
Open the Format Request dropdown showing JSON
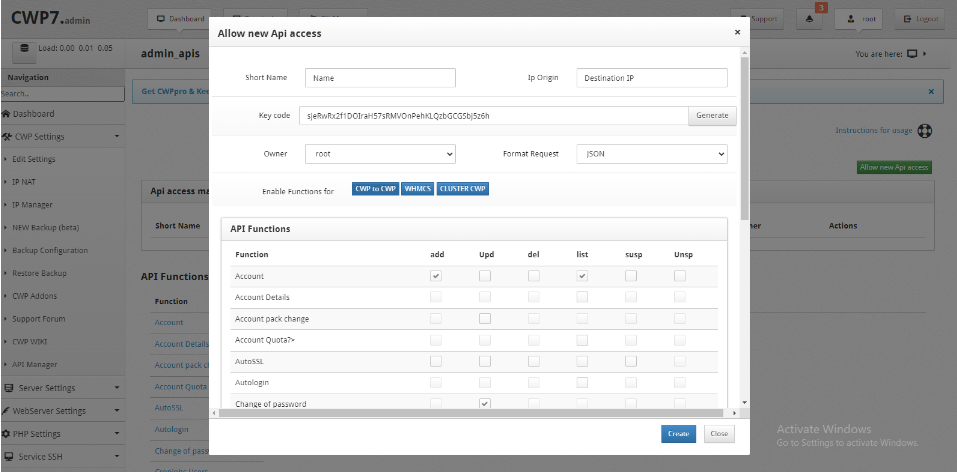click(x=652, y=154)
